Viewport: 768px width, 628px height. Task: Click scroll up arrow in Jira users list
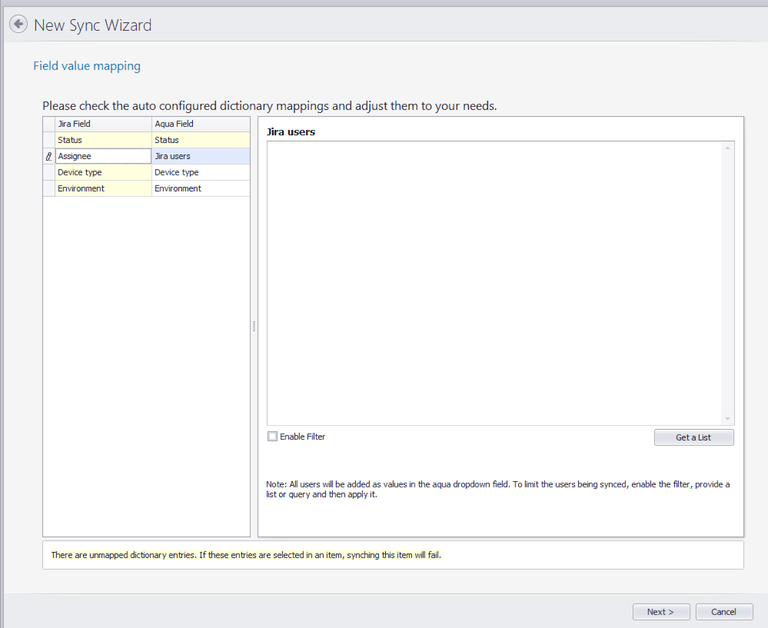(728, 148)
